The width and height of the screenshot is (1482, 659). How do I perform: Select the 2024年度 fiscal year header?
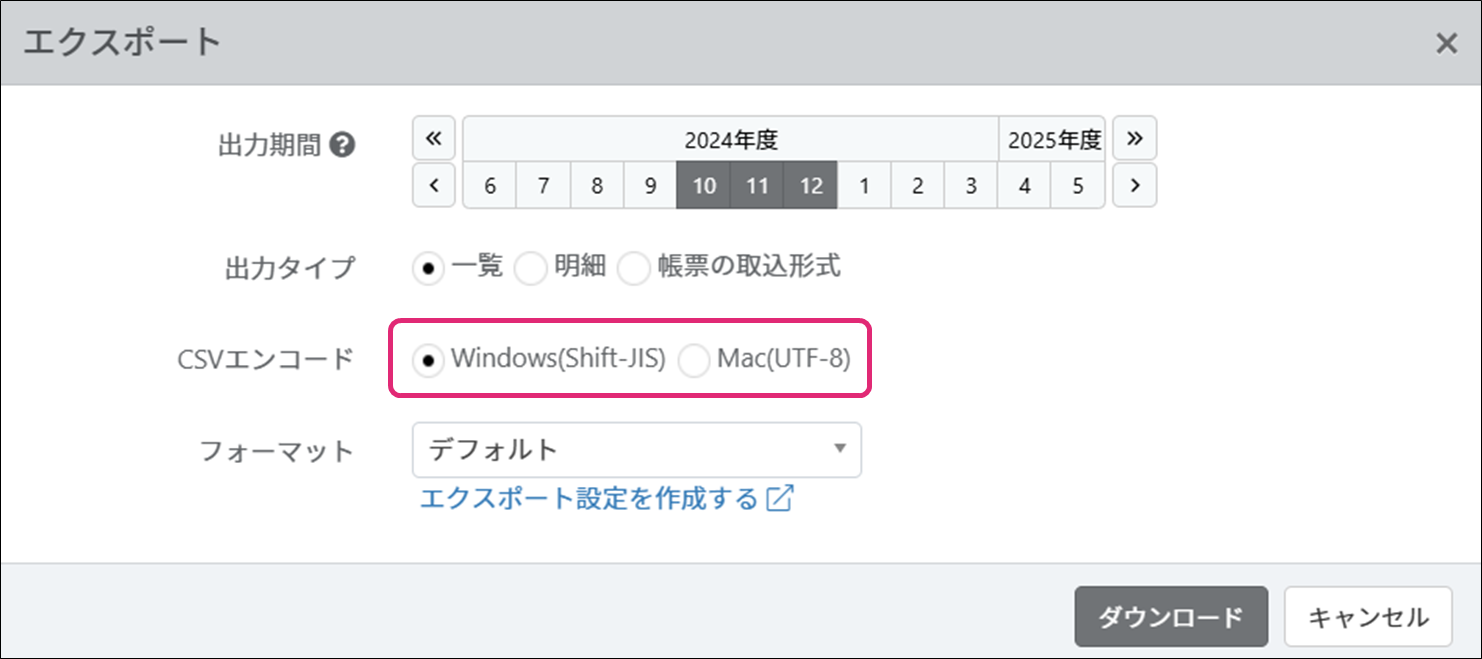730,140
